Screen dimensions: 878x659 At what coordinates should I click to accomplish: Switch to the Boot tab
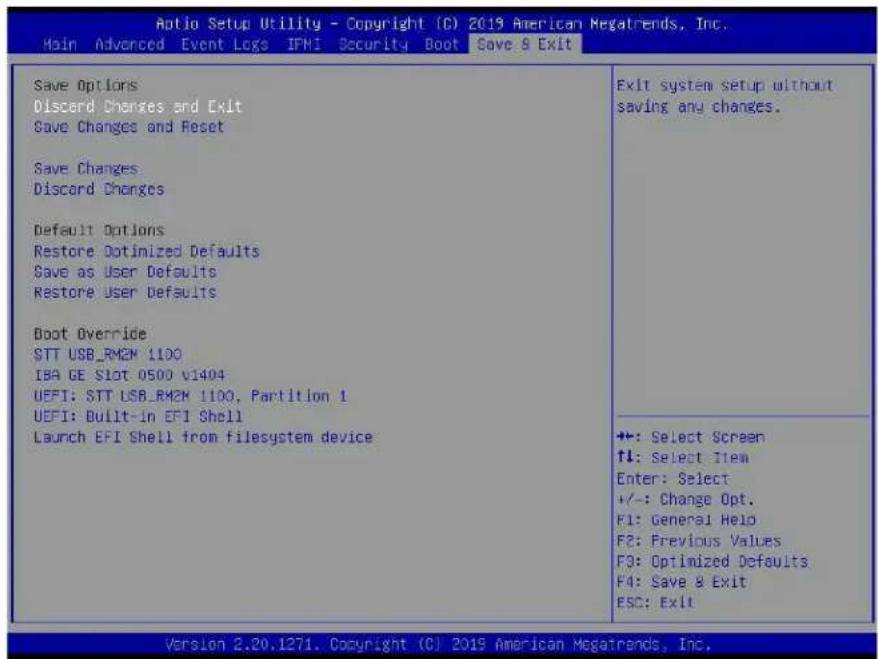tap(441, 44)
